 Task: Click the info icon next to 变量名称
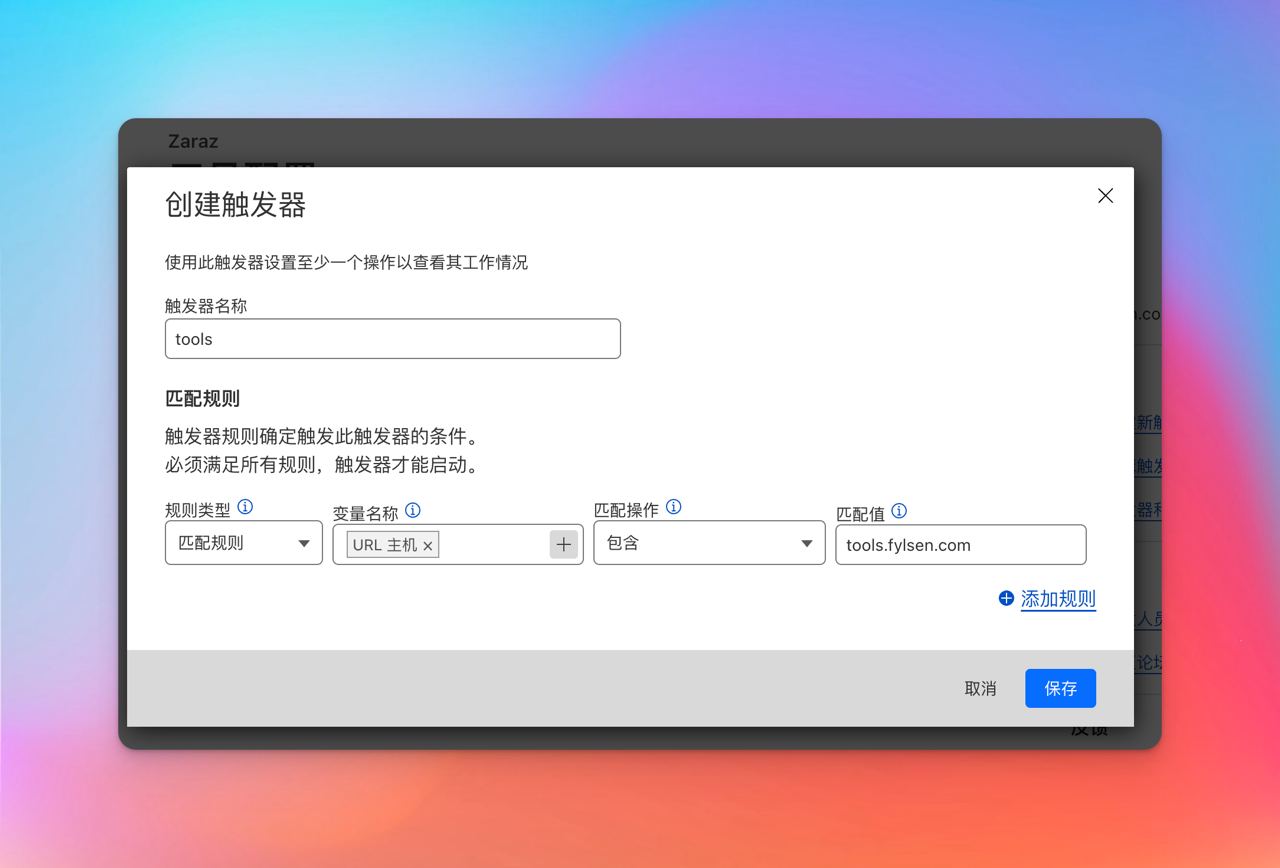pos(412,511)
